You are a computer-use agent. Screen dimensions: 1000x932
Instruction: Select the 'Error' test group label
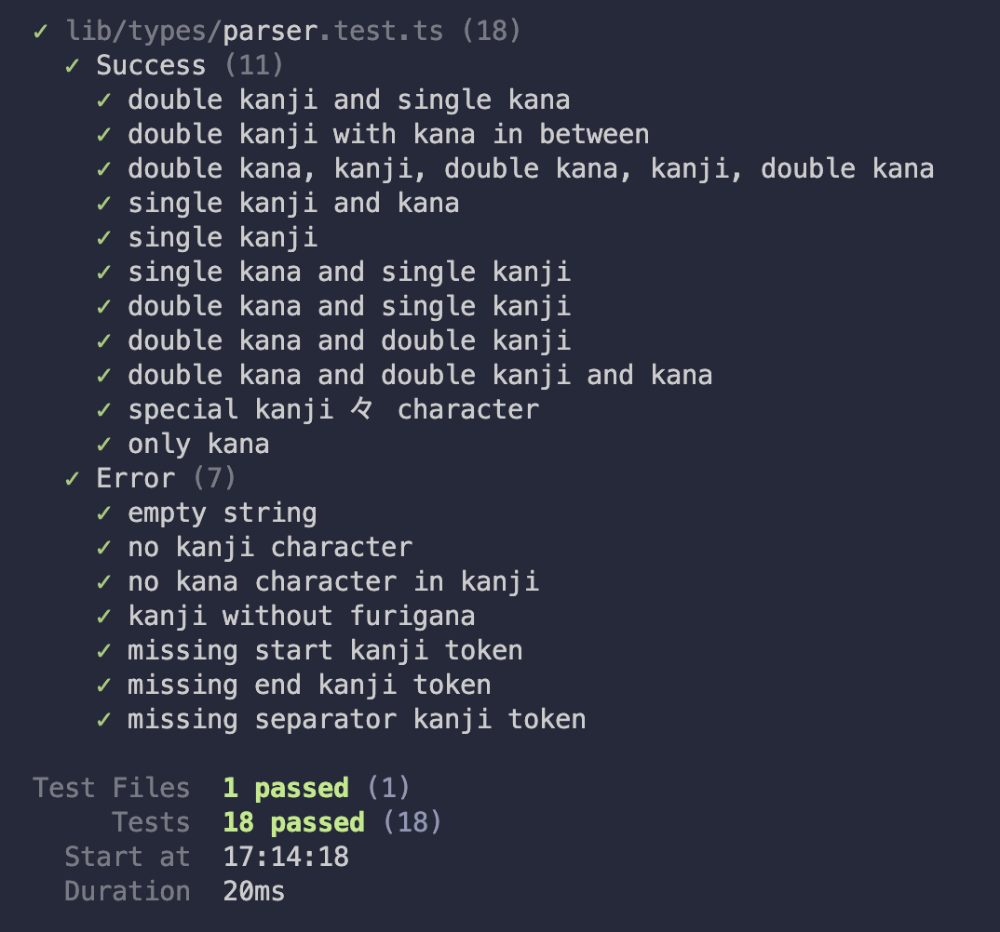click(135, 479)
